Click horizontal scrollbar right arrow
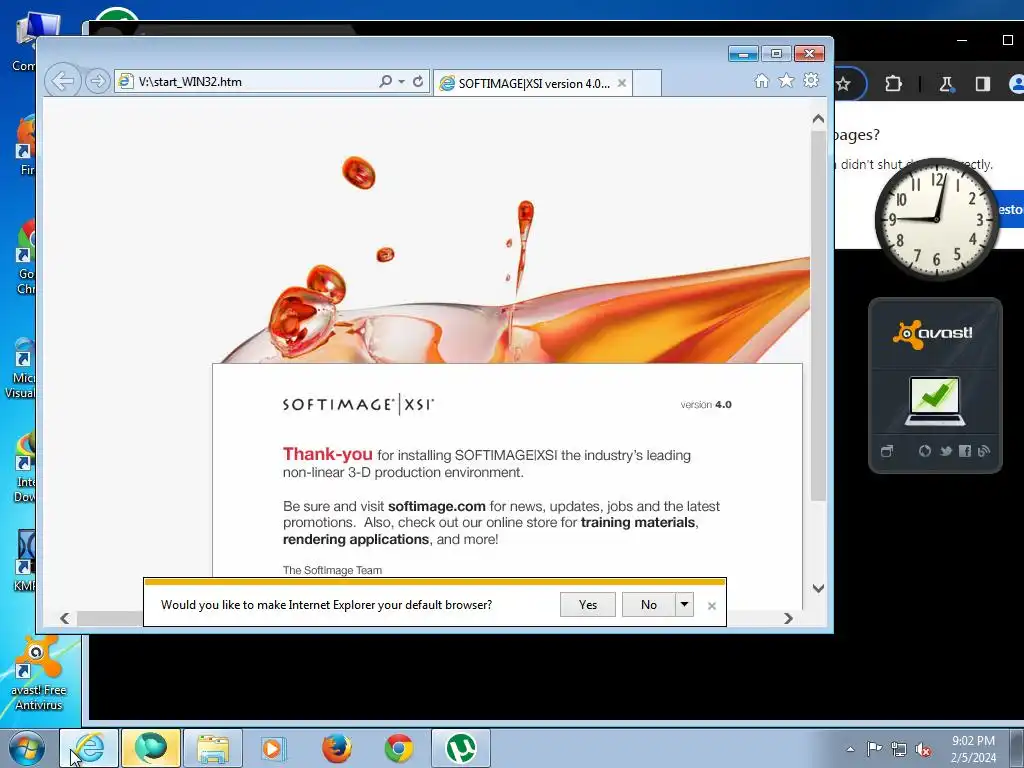 [788, 618]
